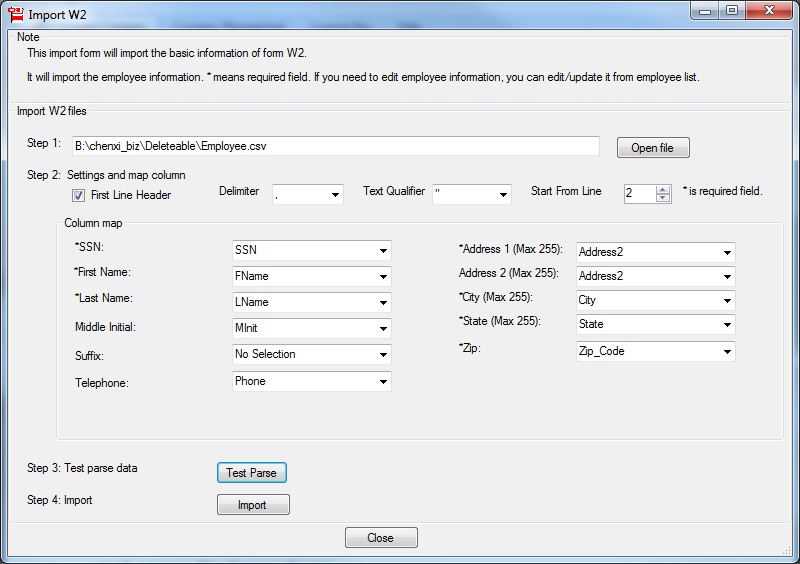
Task: Toggle the First Line Header checkbox
Action: pyautogui.click(x=79, y=195)
